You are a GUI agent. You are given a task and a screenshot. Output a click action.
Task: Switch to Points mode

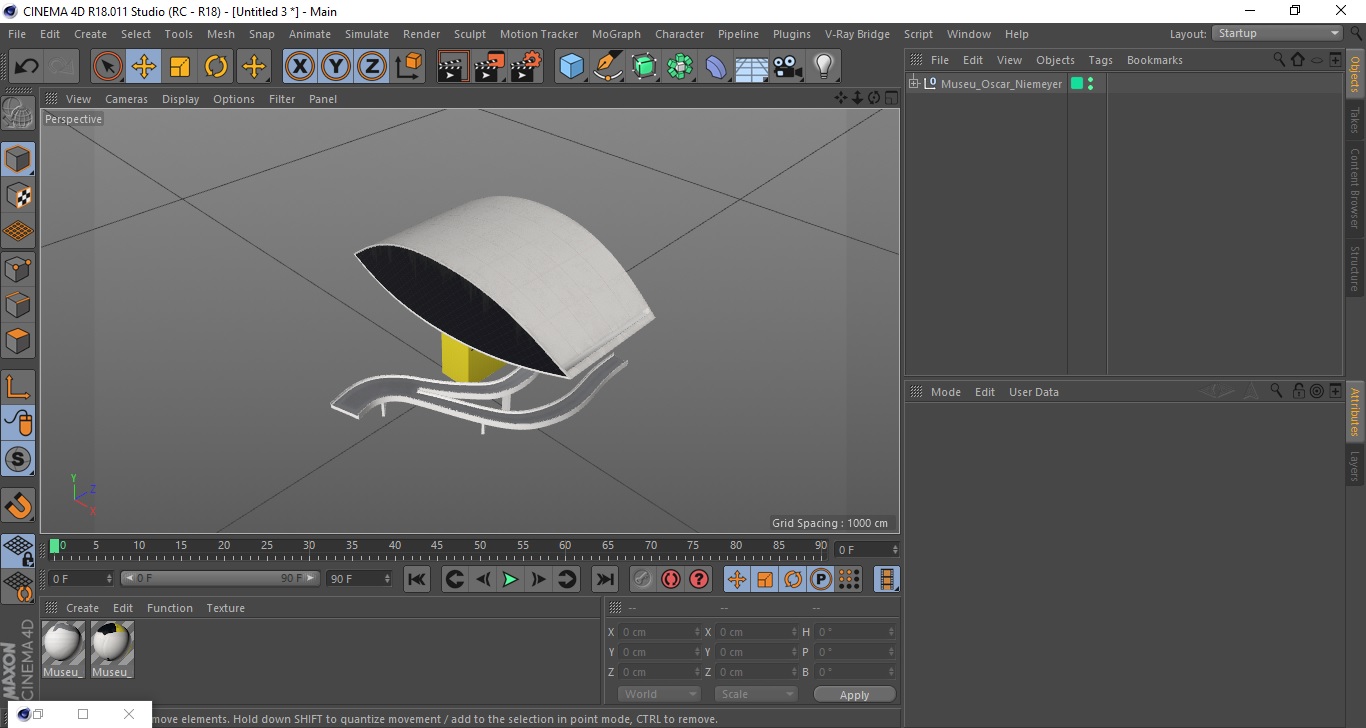(18, 268)
